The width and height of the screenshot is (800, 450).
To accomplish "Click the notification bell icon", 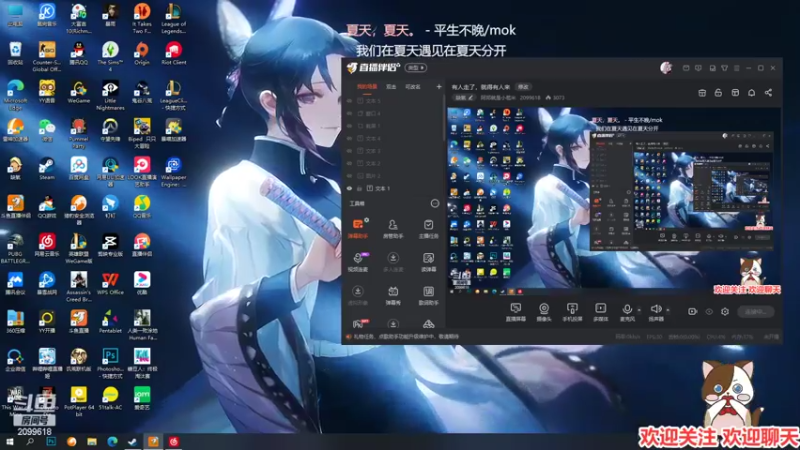I will pyautogui.click(x=752, y=92).
